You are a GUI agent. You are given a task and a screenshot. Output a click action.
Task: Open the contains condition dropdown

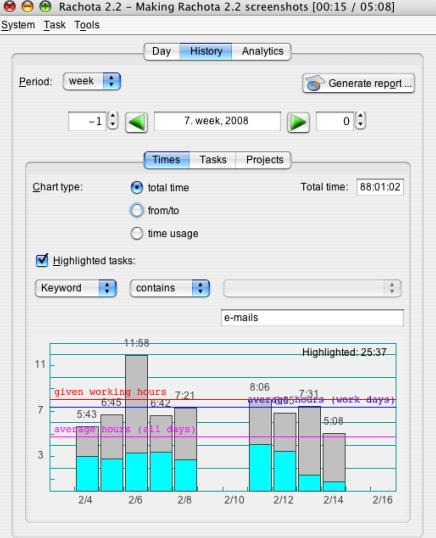click(x=170, y=288)
